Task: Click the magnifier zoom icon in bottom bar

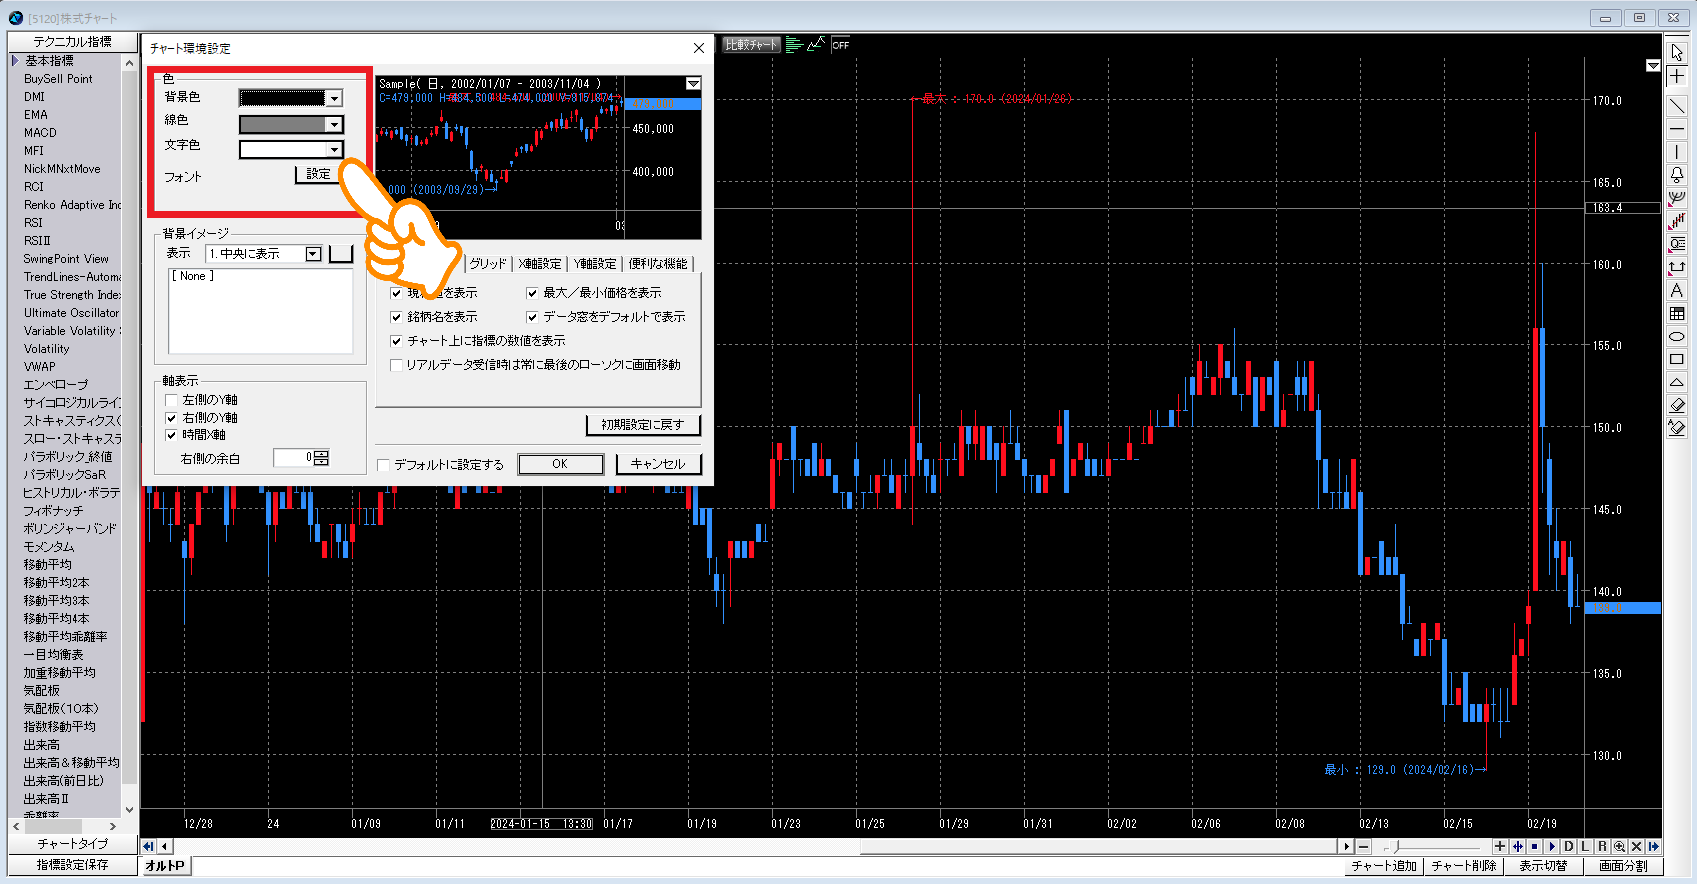Action: pos(1620,847)
